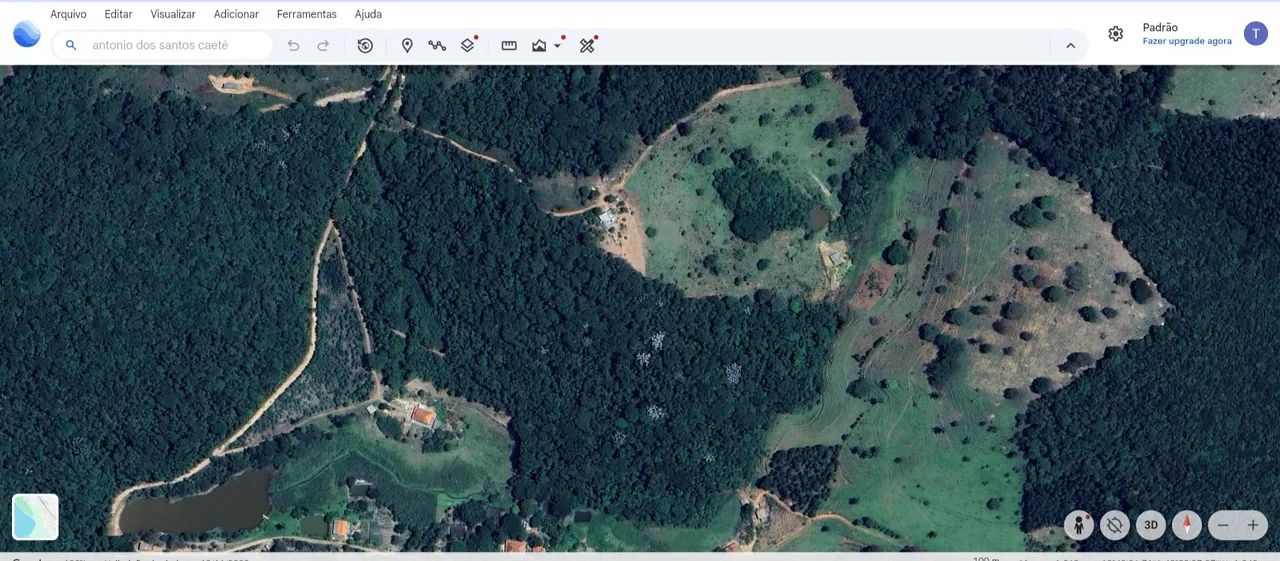Click the search magnifier icon
This screenshot has width=1280, height=561.
[71, 45]
